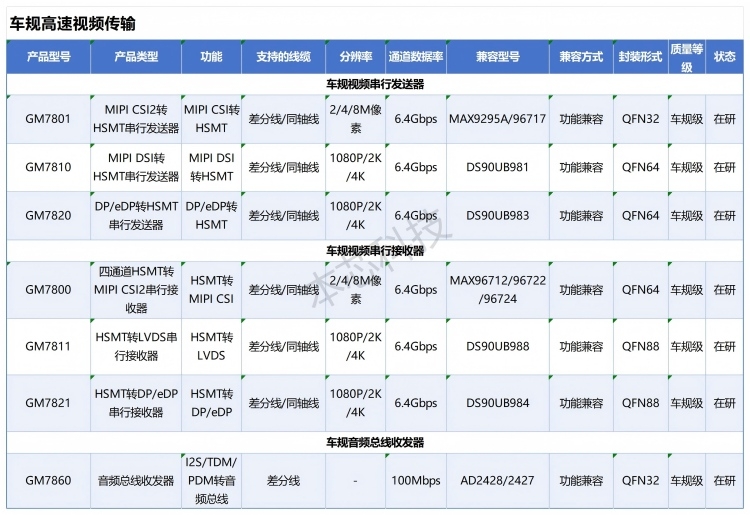This screenshot has height=515, width=750.
Task: Click the DS90UB981 compatible model cell
Action: click(498, 167)
